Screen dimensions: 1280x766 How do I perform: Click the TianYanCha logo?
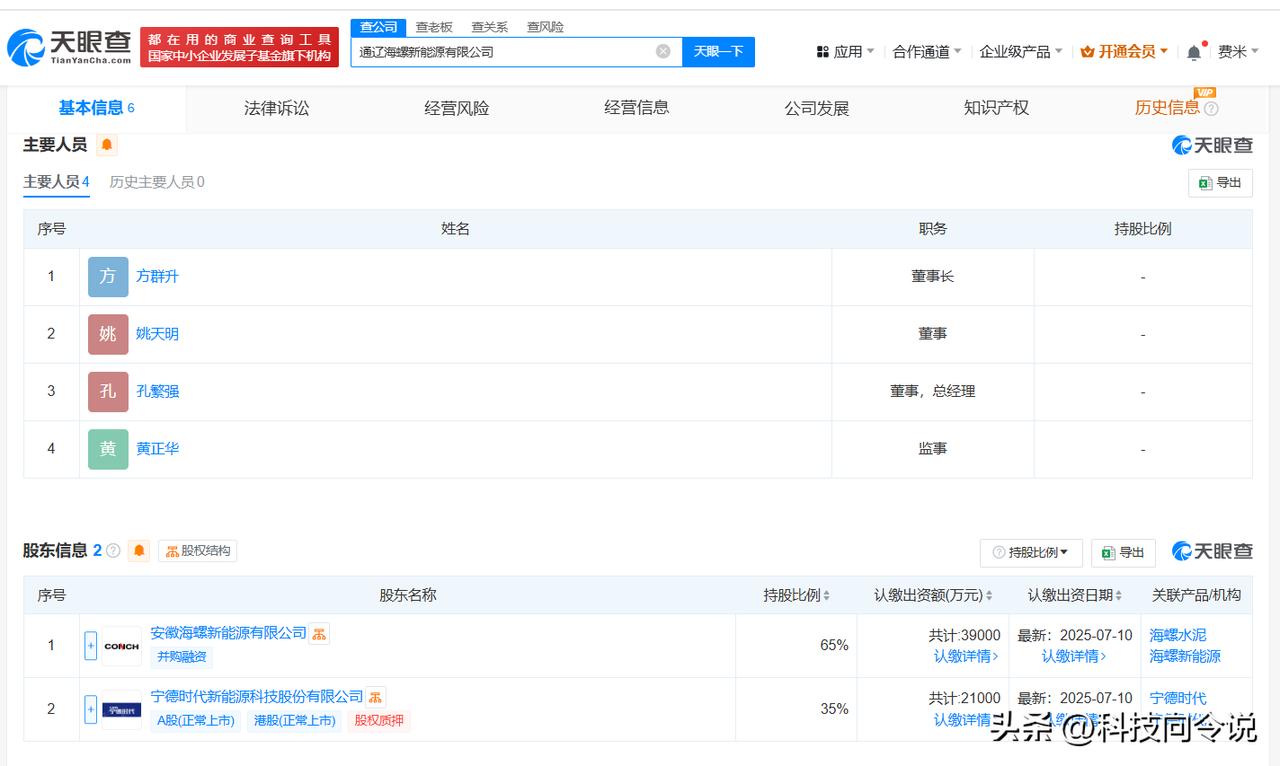point(69,46)
